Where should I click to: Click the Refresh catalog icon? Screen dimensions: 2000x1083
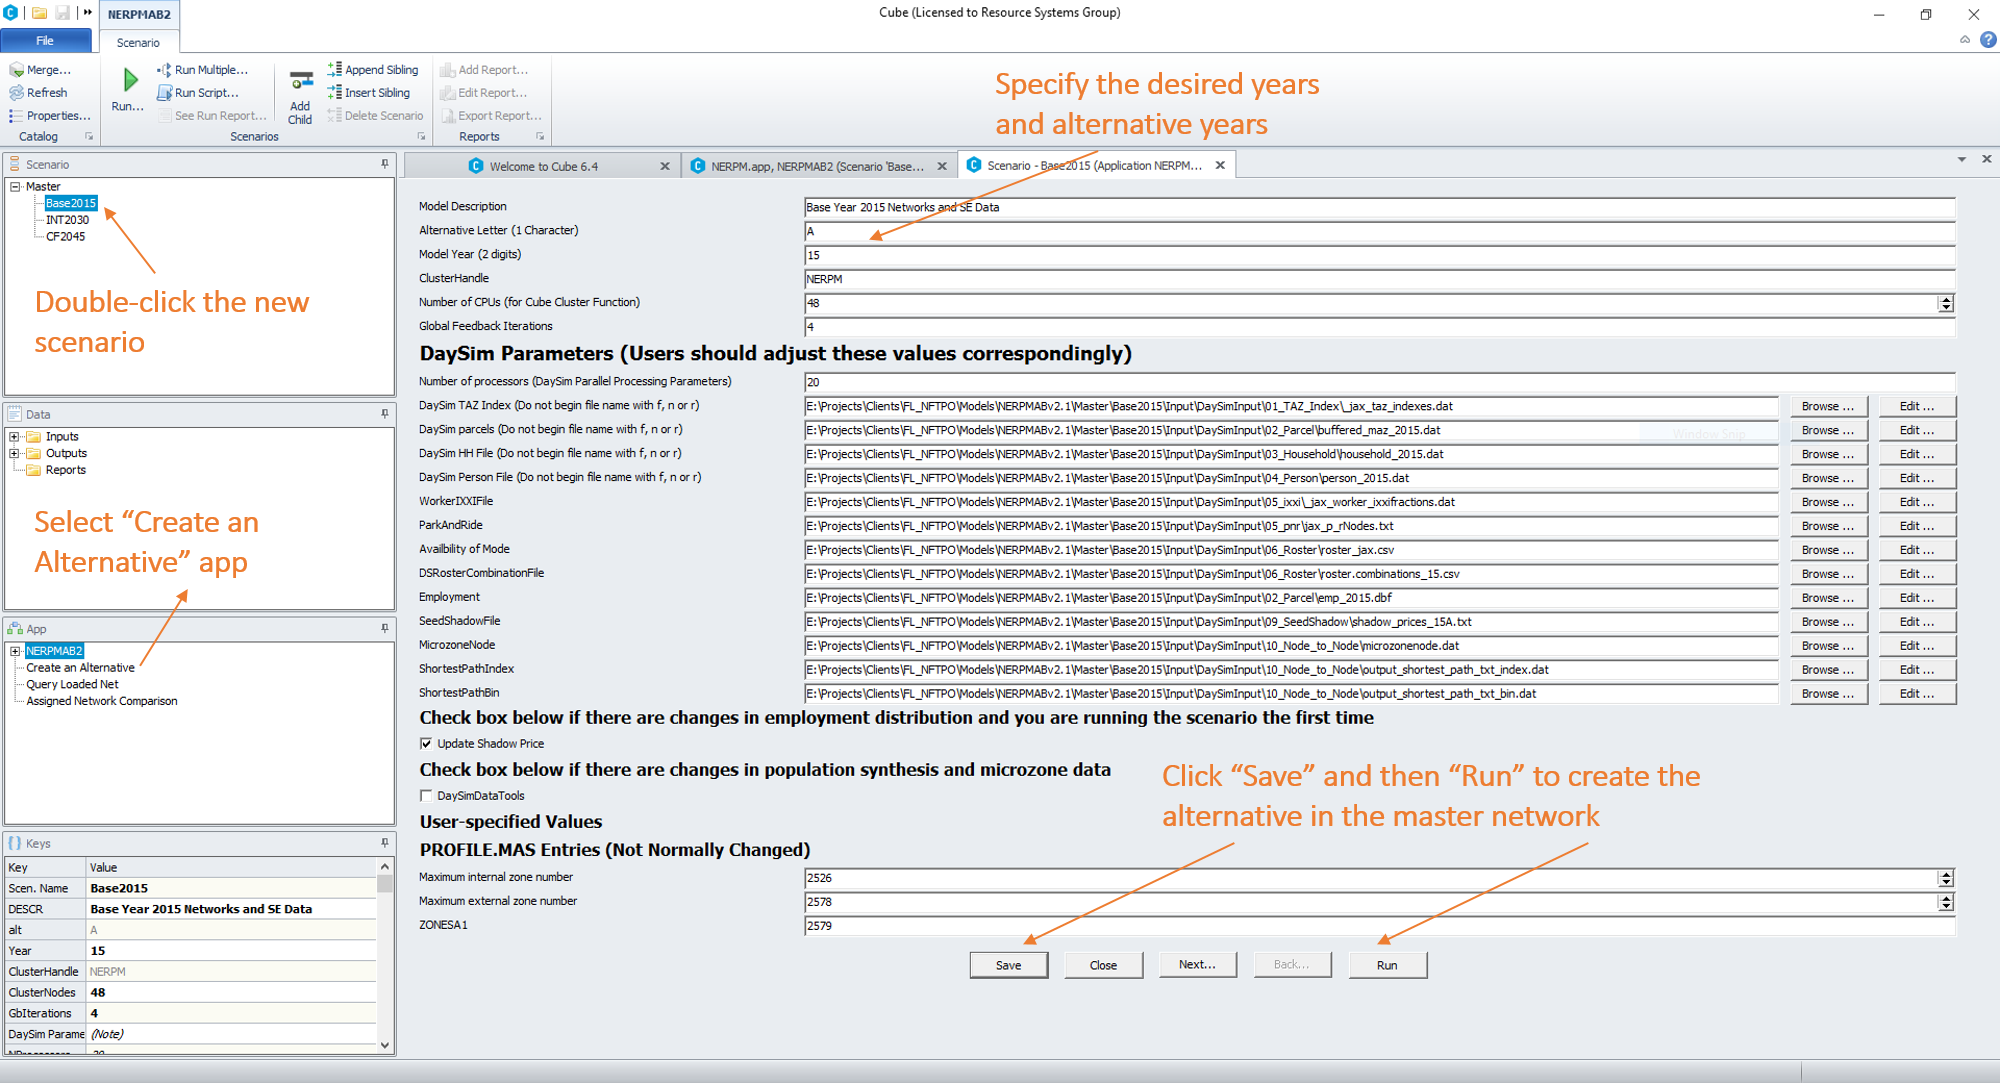click(x=16, y=92)
